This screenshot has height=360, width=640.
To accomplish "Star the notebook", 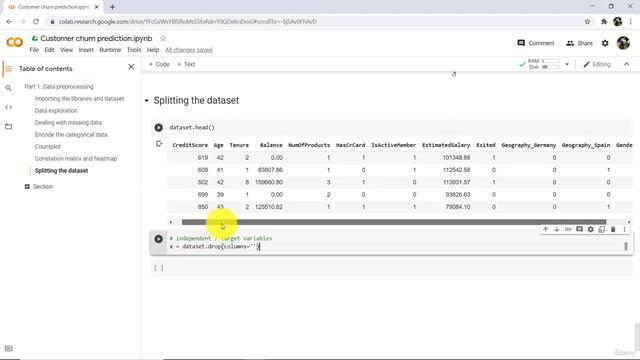I will (x=163, y=38).
